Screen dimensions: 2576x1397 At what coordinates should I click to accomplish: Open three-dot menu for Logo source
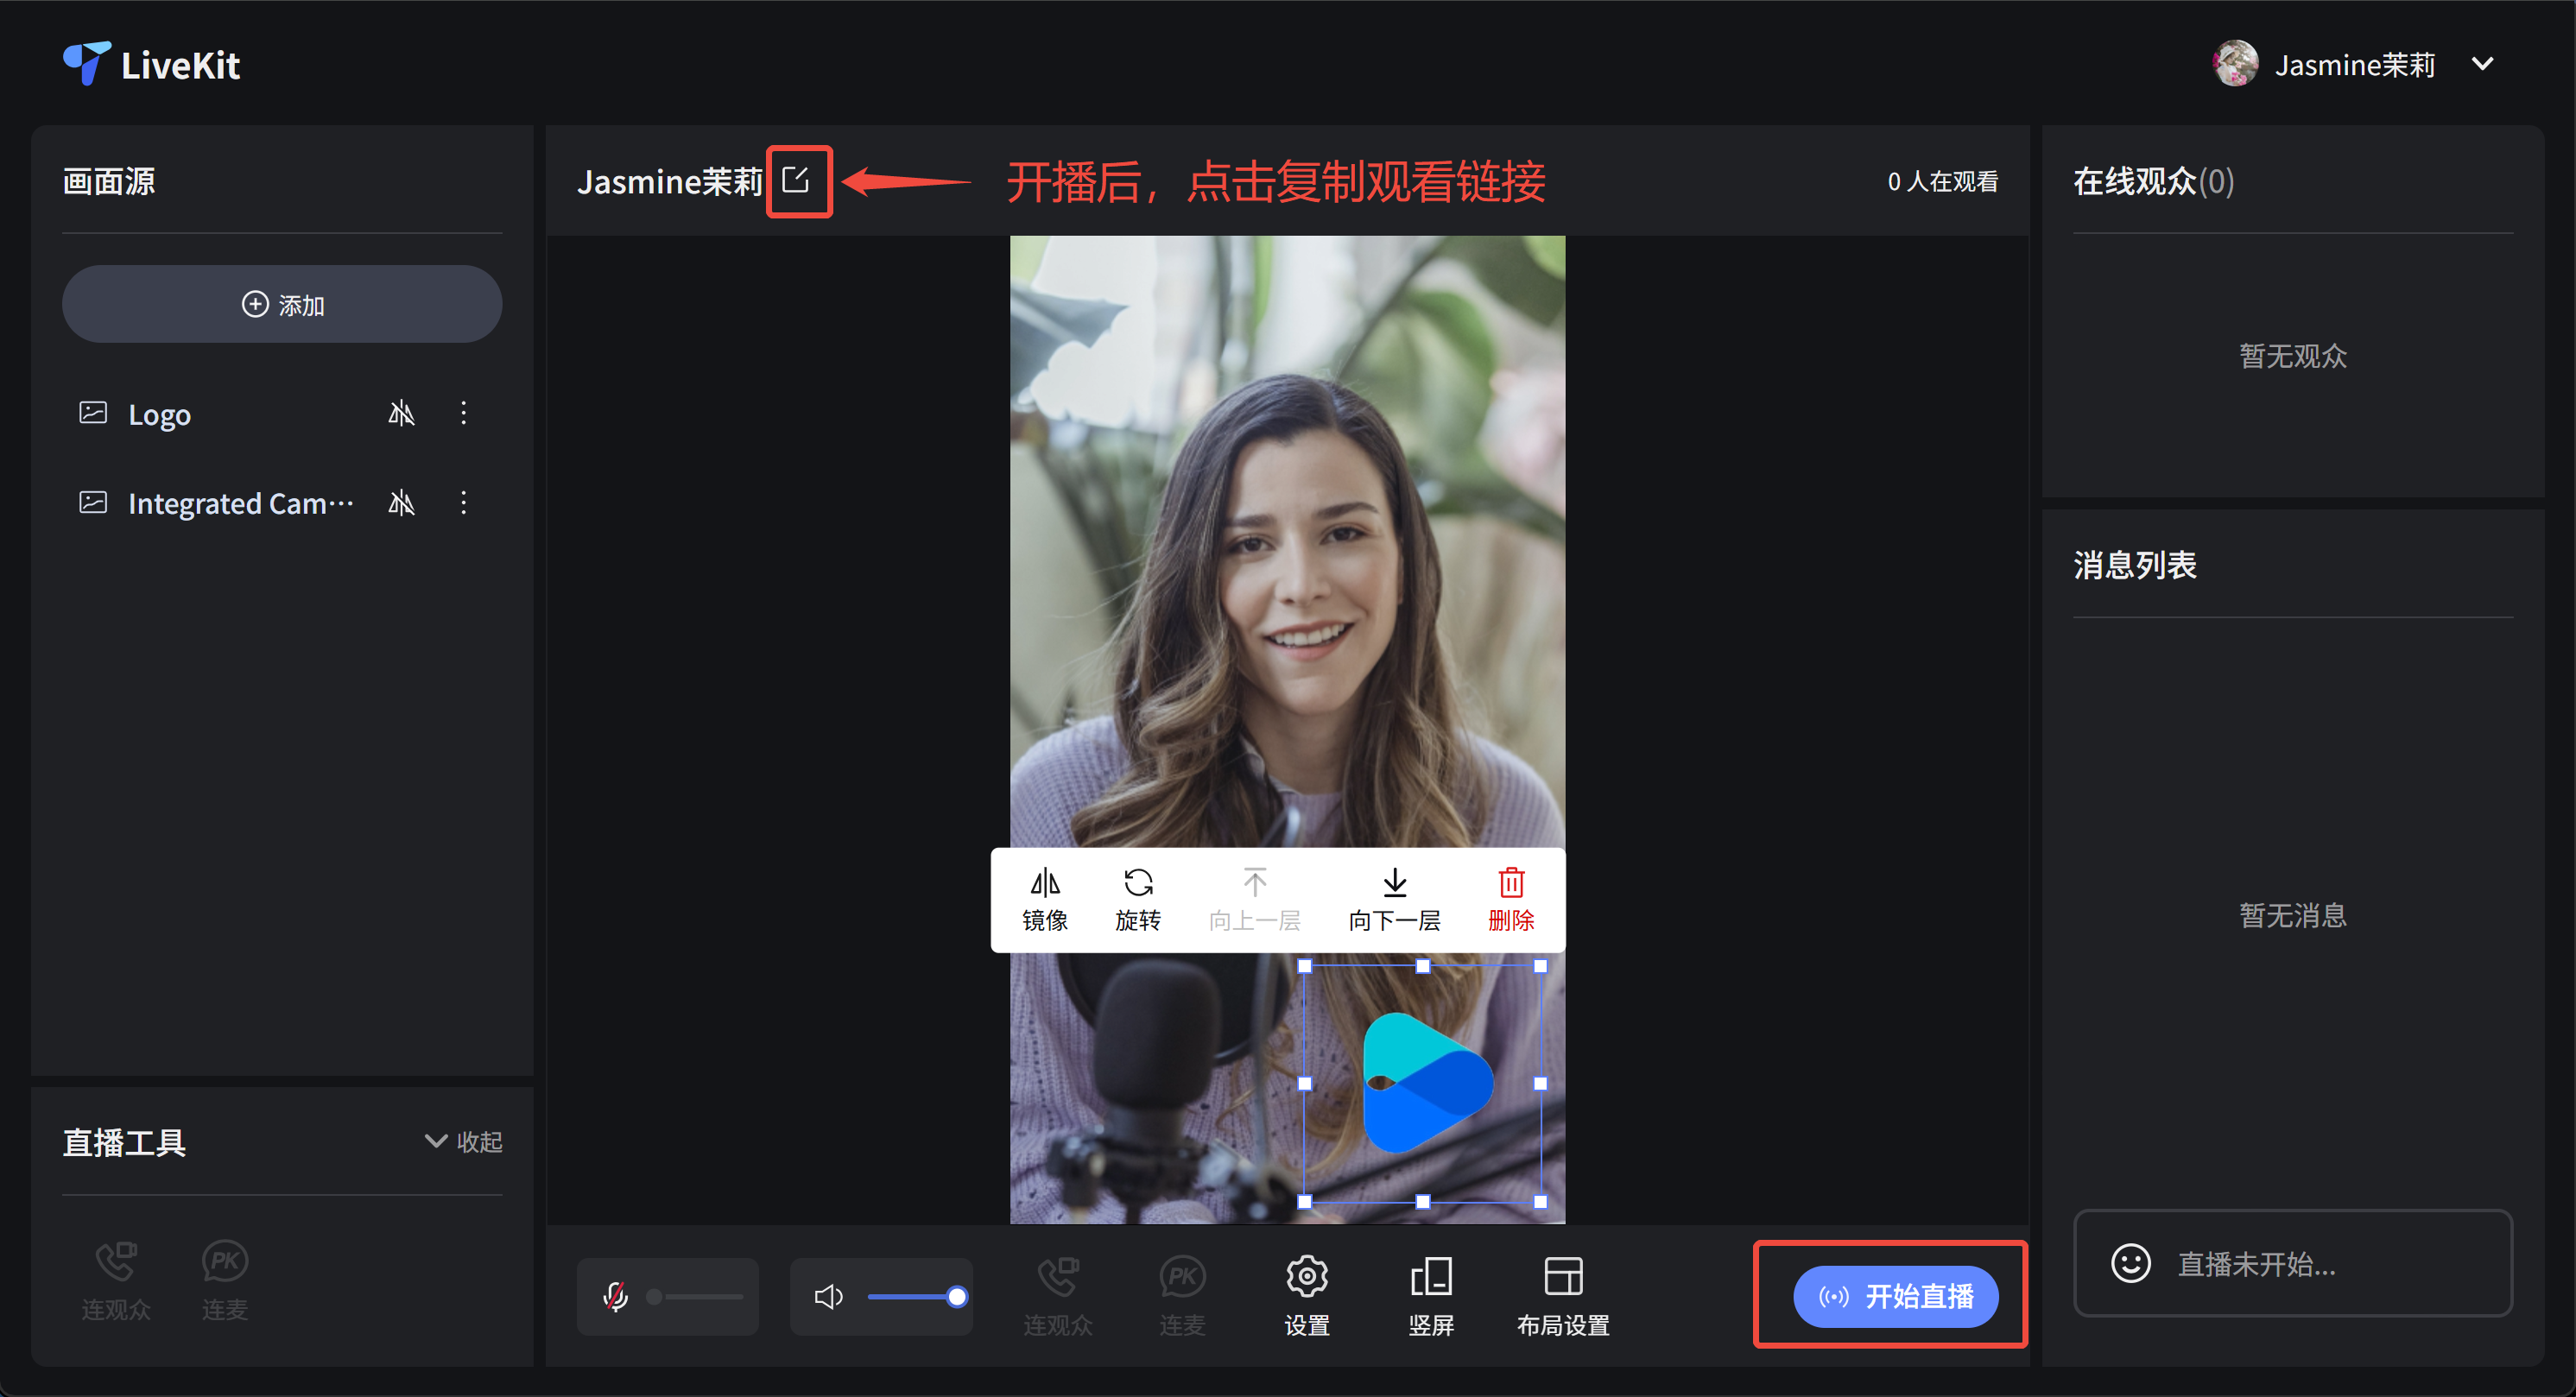click(463, 413)
